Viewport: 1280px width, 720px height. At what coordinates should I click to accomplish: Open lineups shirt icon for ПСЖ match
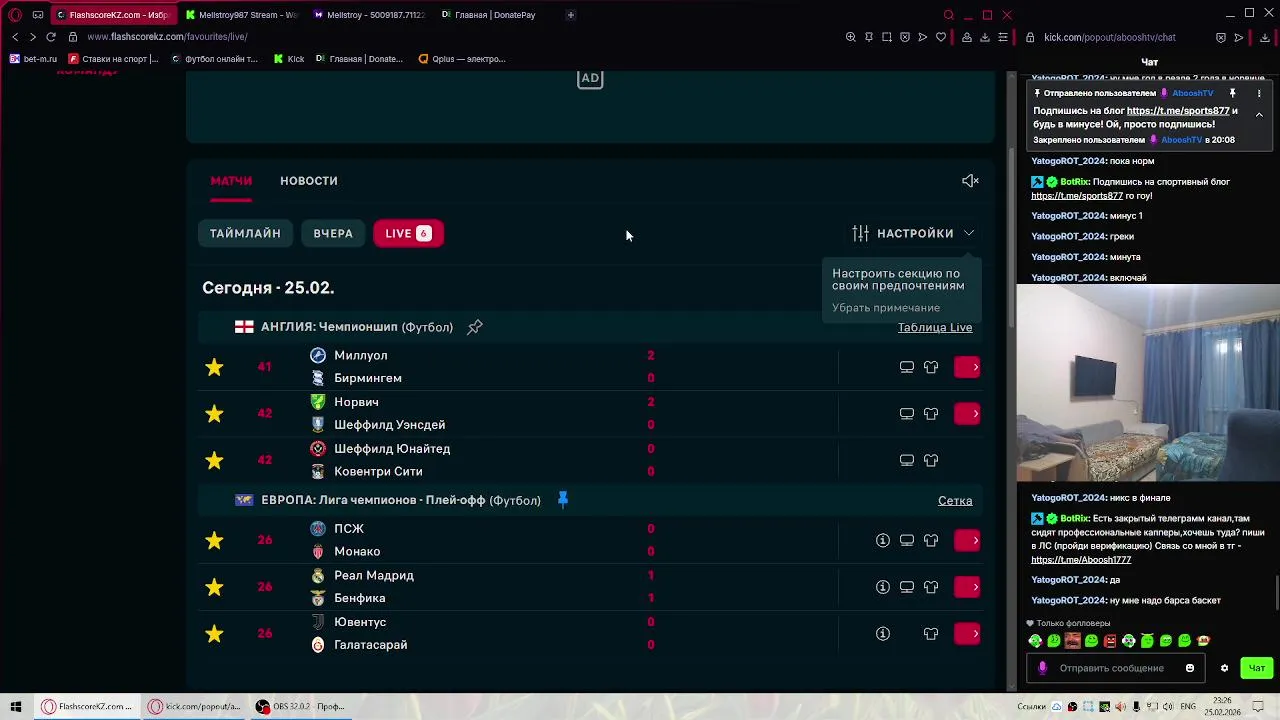pyautogui.click(x=931, y=540)
